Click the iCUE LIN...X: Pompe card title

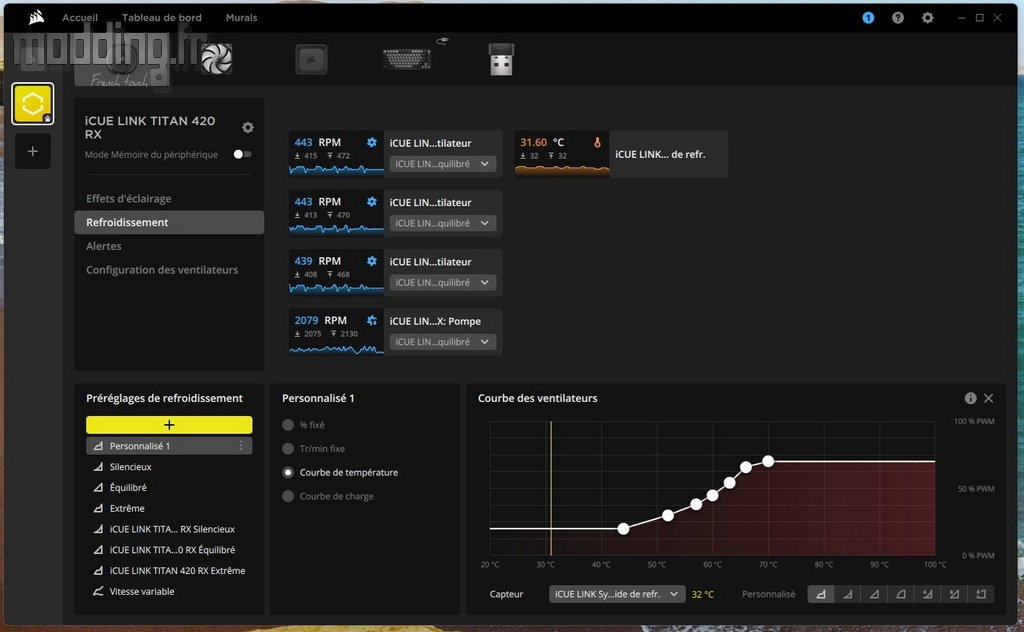pyautogui.click(x=435, y=321)
